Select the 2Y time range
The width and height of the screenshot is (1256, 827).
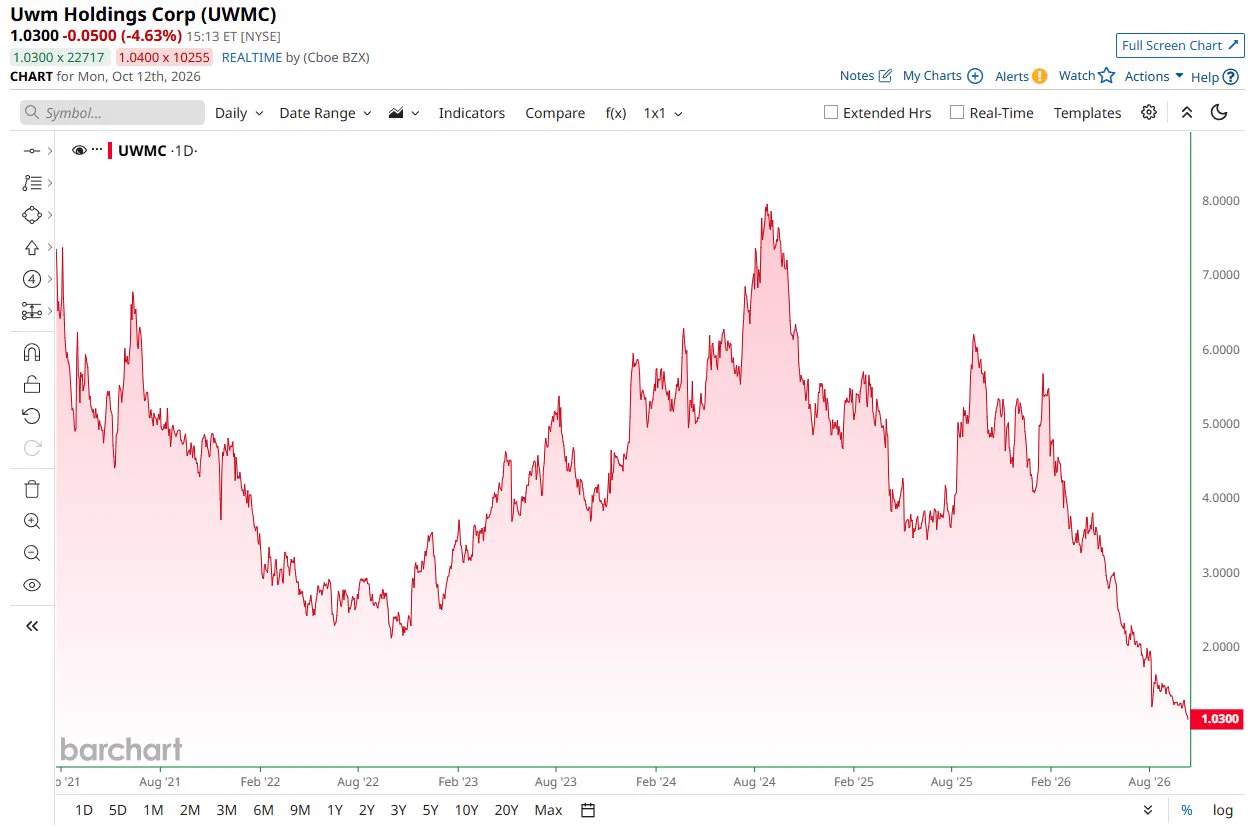[x=367, y=810]
